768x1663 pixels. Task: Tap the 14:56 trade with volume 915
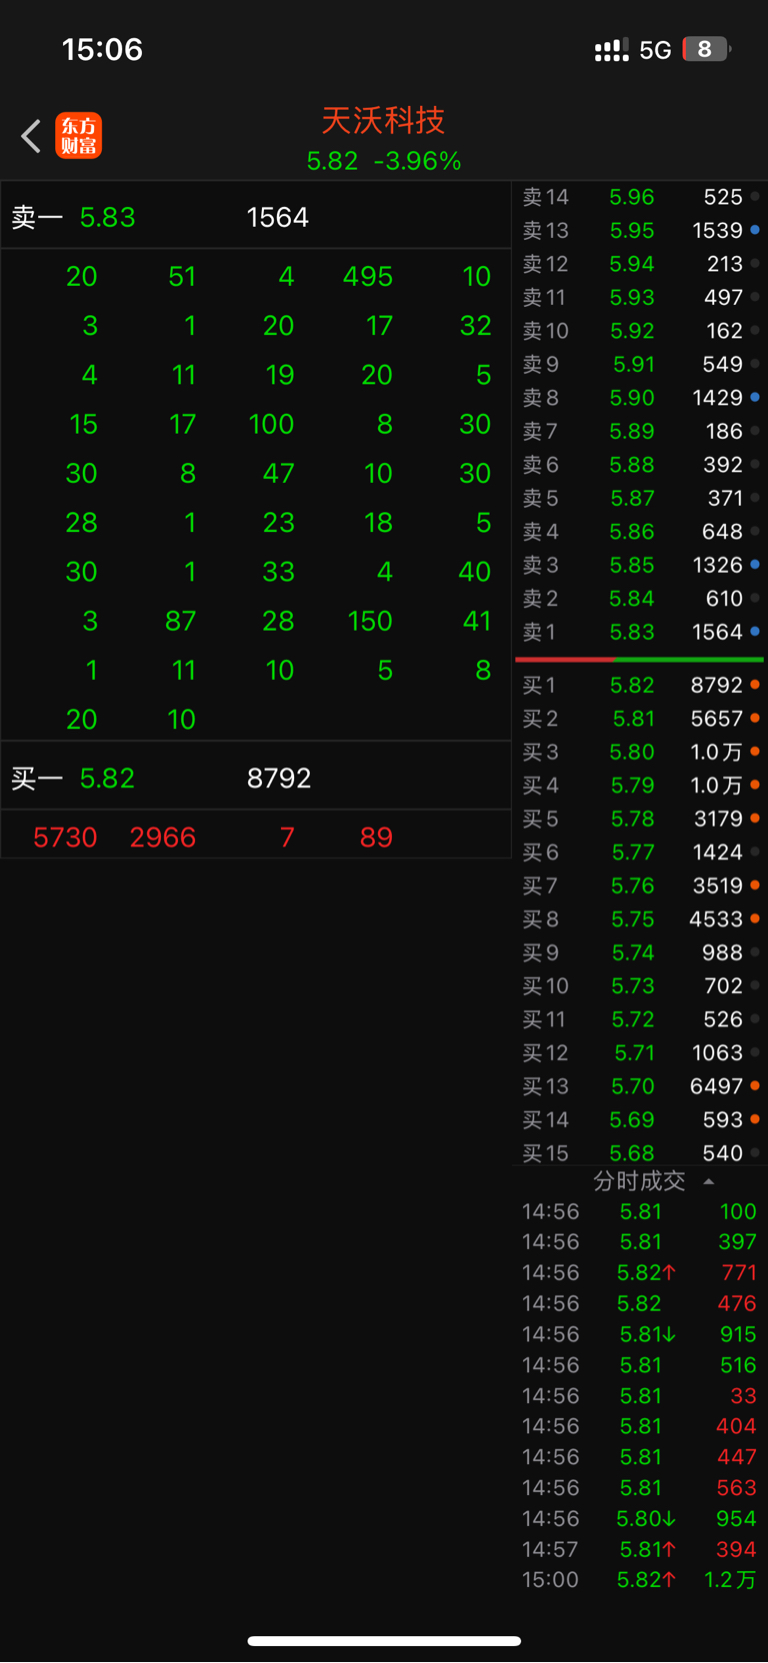[x=640, y=1334]
